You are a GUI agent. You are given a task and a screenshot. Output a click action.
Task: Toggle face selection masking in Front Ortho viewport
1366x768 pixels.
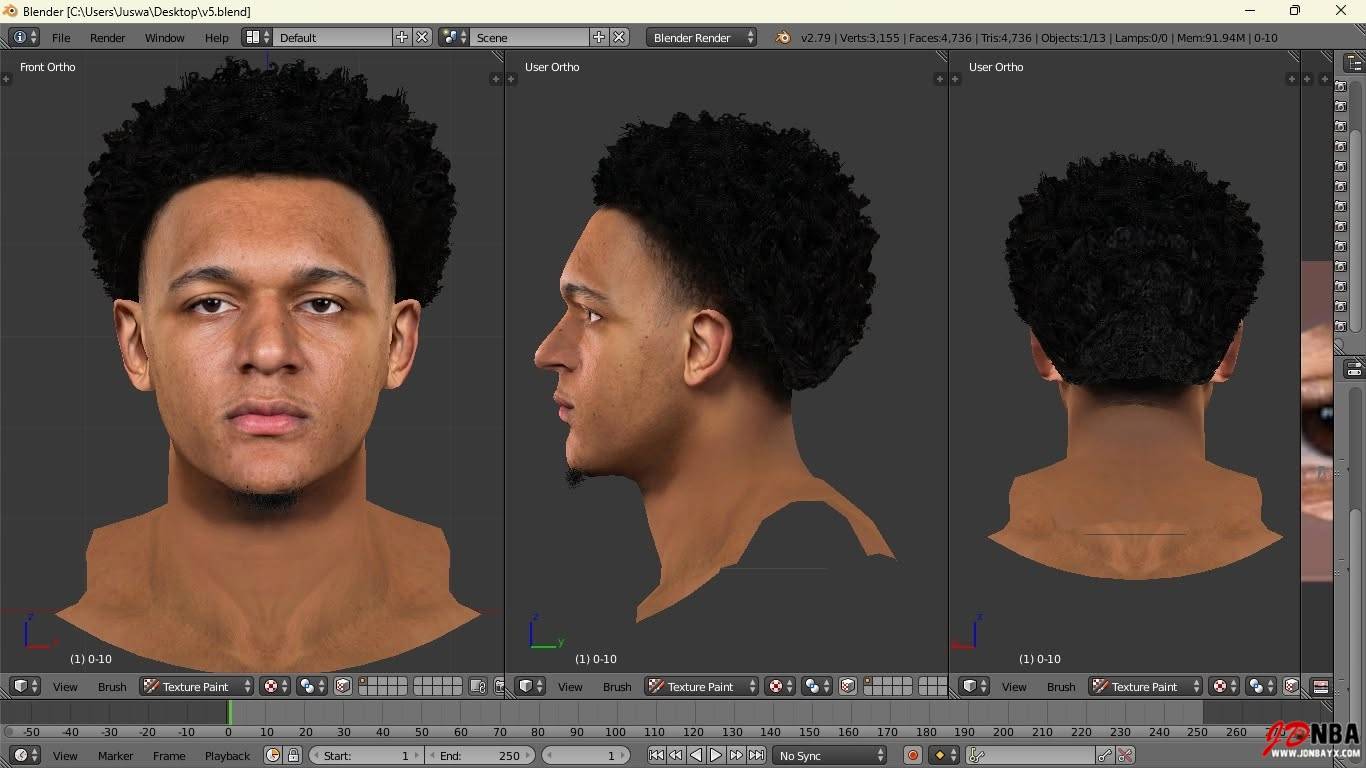343,686
